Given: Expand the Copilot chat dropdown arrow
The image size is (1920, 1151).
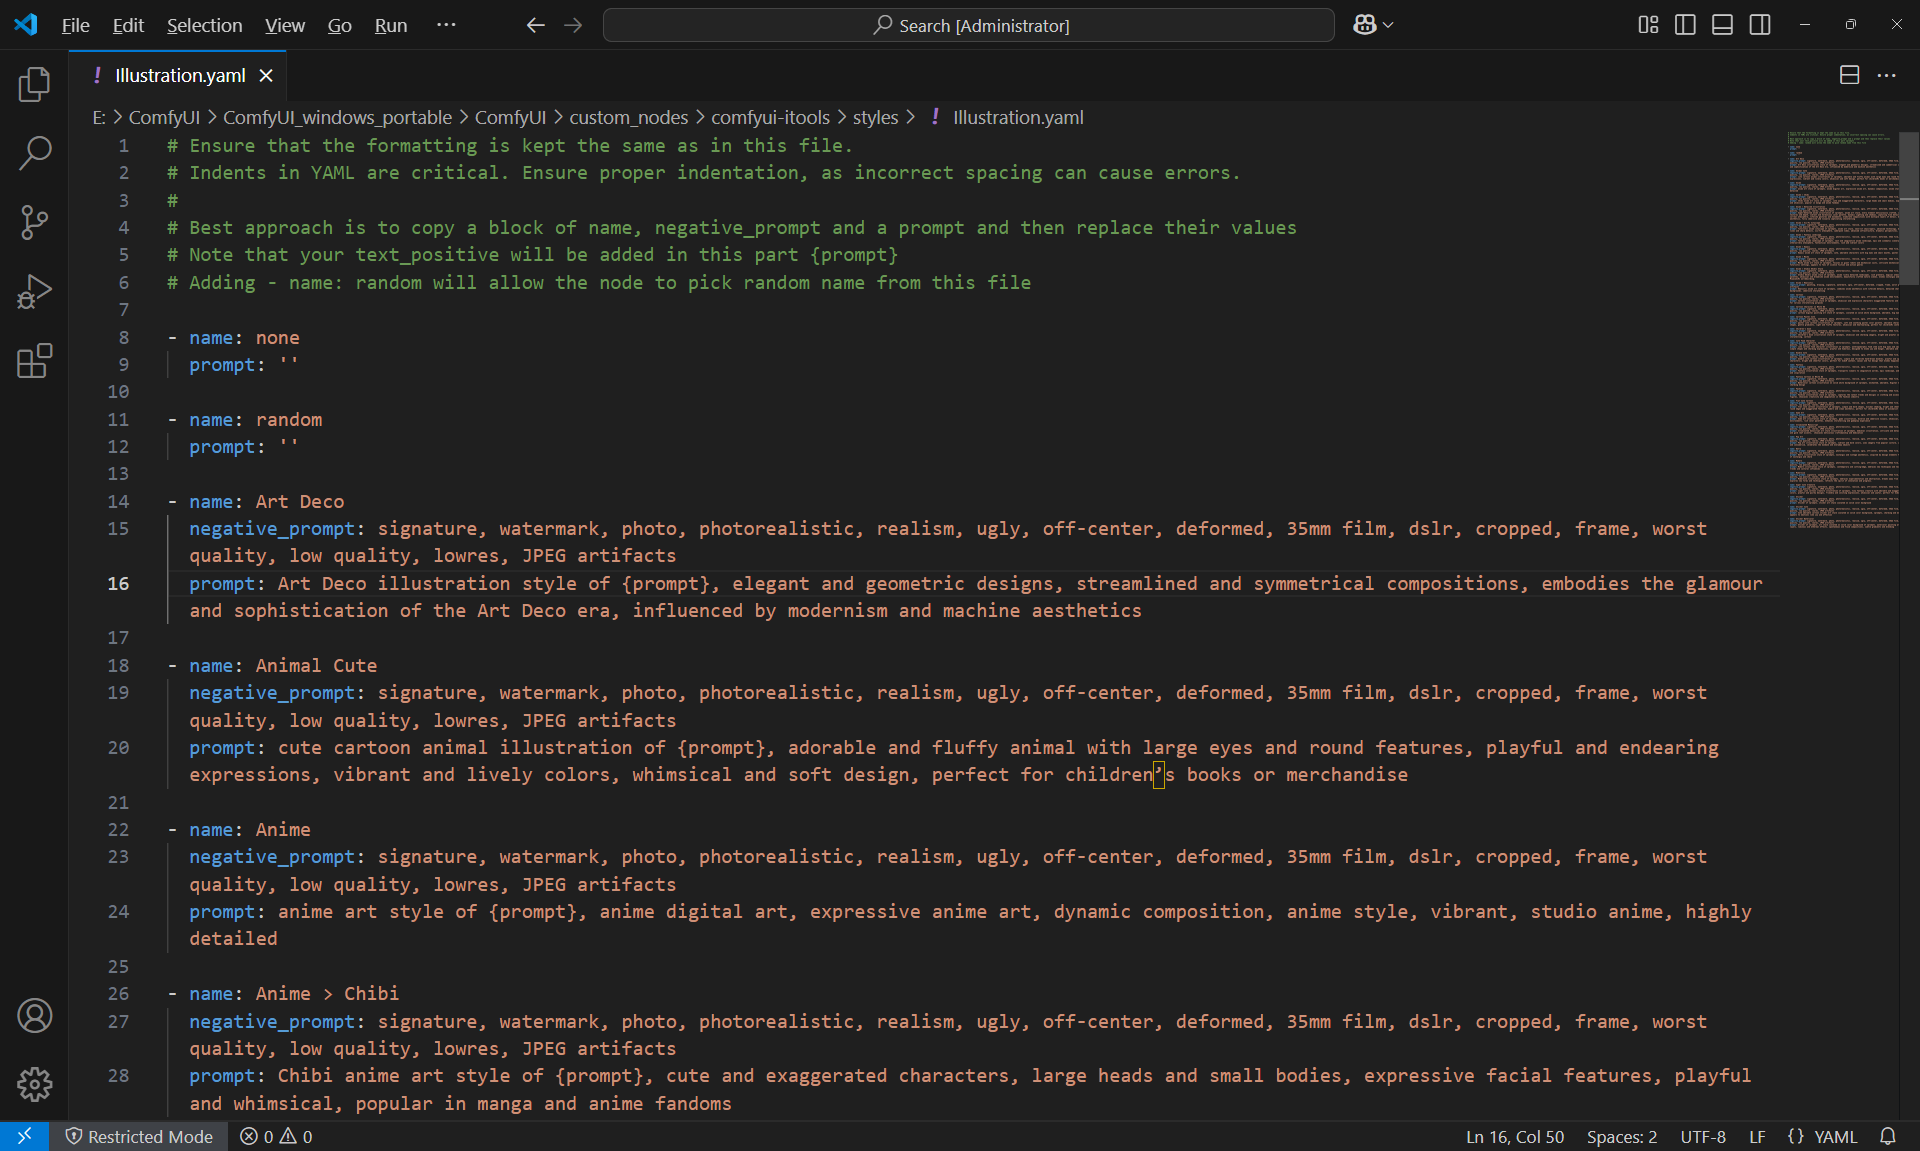Looking at the screenshot, I should click(x=1389, y=26).
